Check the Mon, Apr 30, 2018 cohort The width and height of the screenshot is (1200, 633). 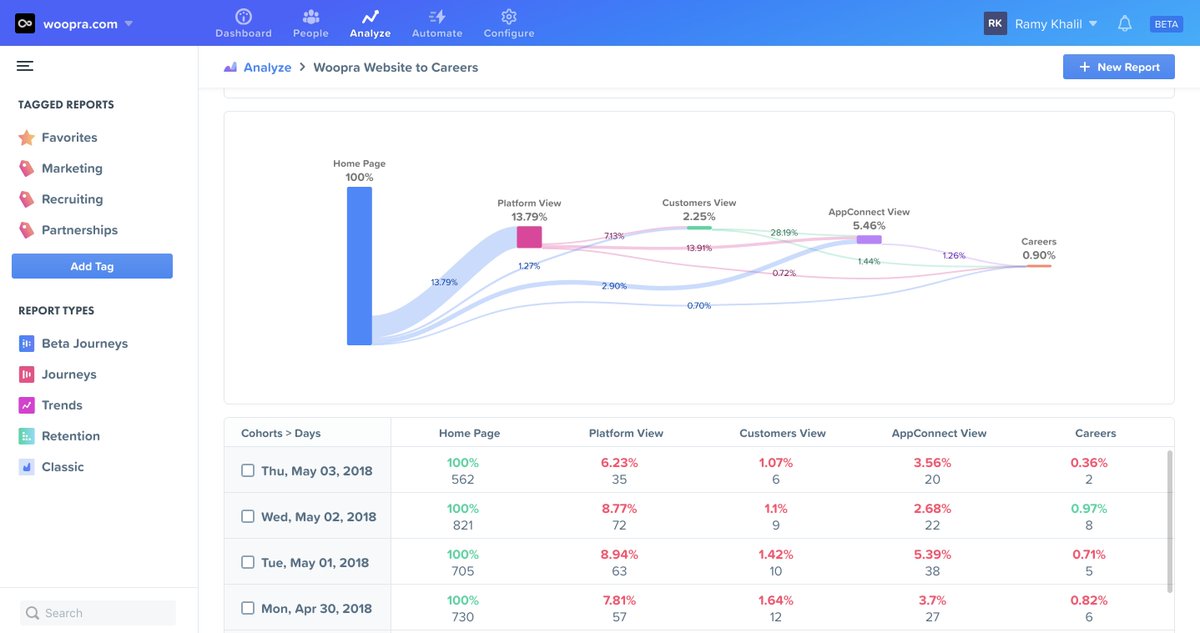coord(248,608)
